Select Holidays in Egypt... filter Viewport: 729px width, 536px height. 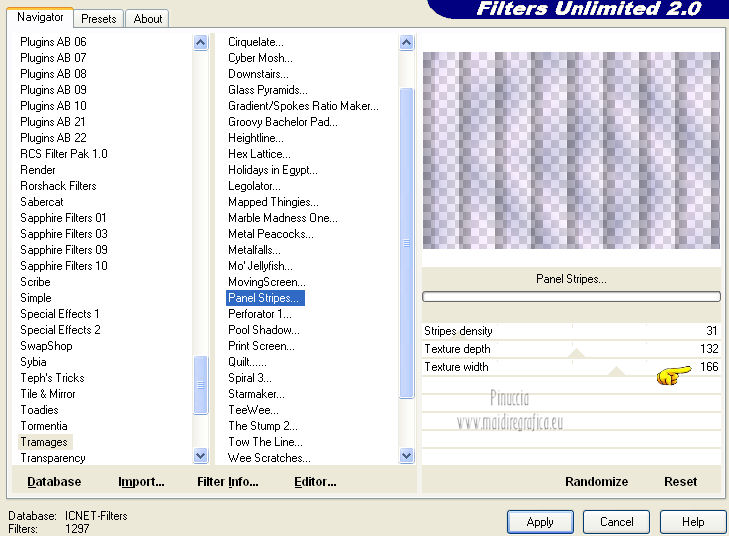[273, 170]
